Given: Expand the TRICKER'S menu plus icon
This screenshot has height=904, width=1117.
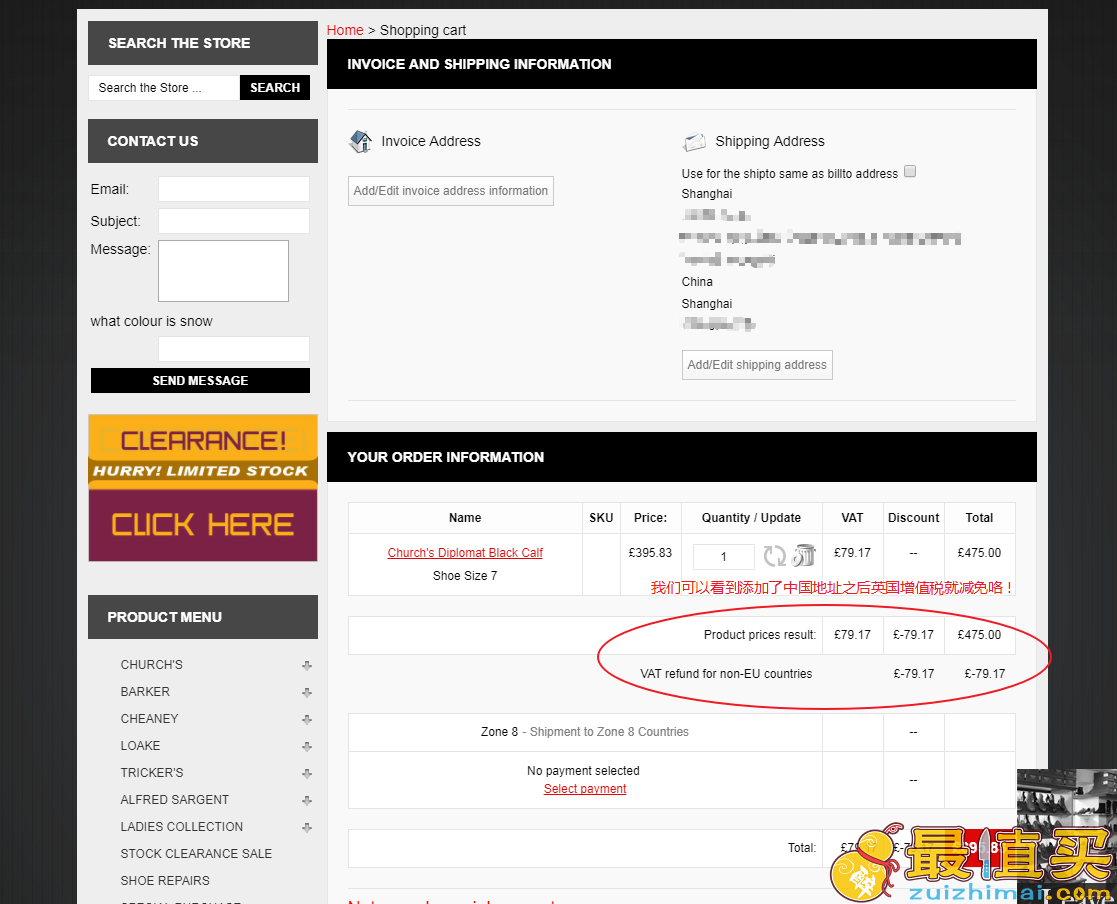Looking at the screenshot, I should click(307, 773).
